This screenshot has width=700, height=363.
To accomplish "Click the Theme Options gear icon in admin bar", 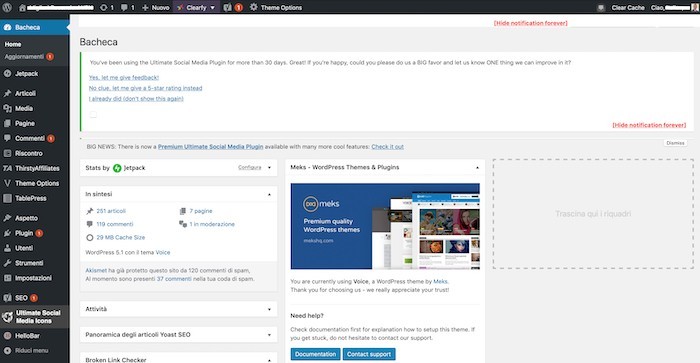I will click(x=254, y=7).
